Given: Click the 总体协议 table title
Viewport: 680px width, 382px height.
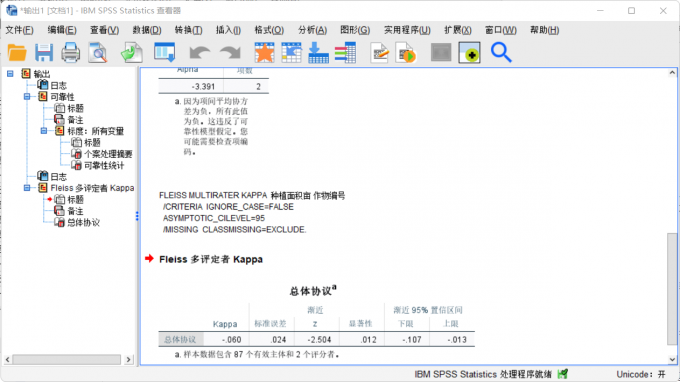Looking at the screenshot, I should coord(313,291).
